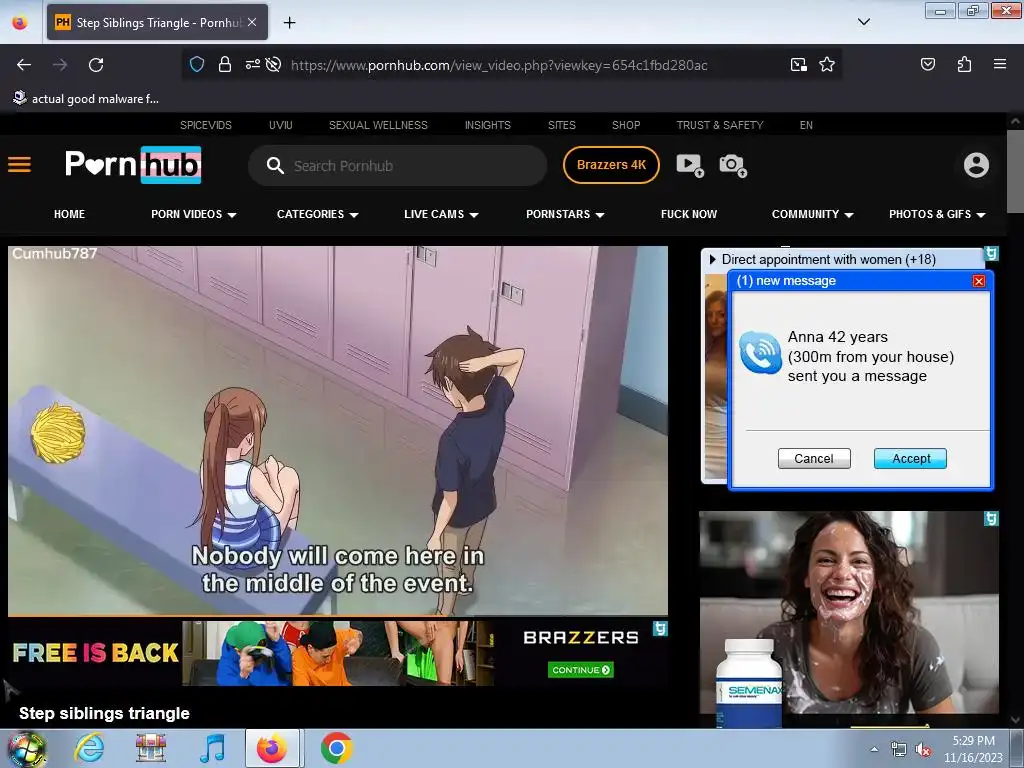
Task: Click the address bar URL
Action: coord(499,65)
